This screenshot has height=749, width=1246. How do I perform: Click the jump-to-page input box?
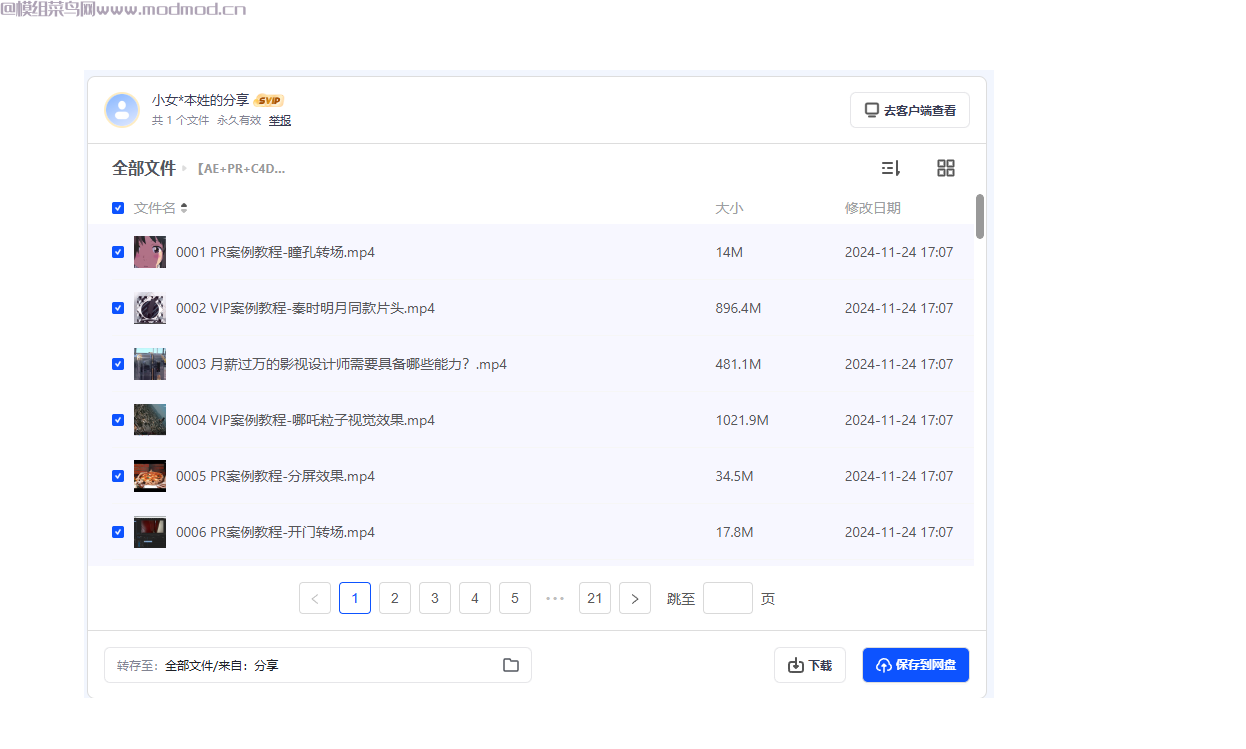pyautogui.click(x=728, y=598)
